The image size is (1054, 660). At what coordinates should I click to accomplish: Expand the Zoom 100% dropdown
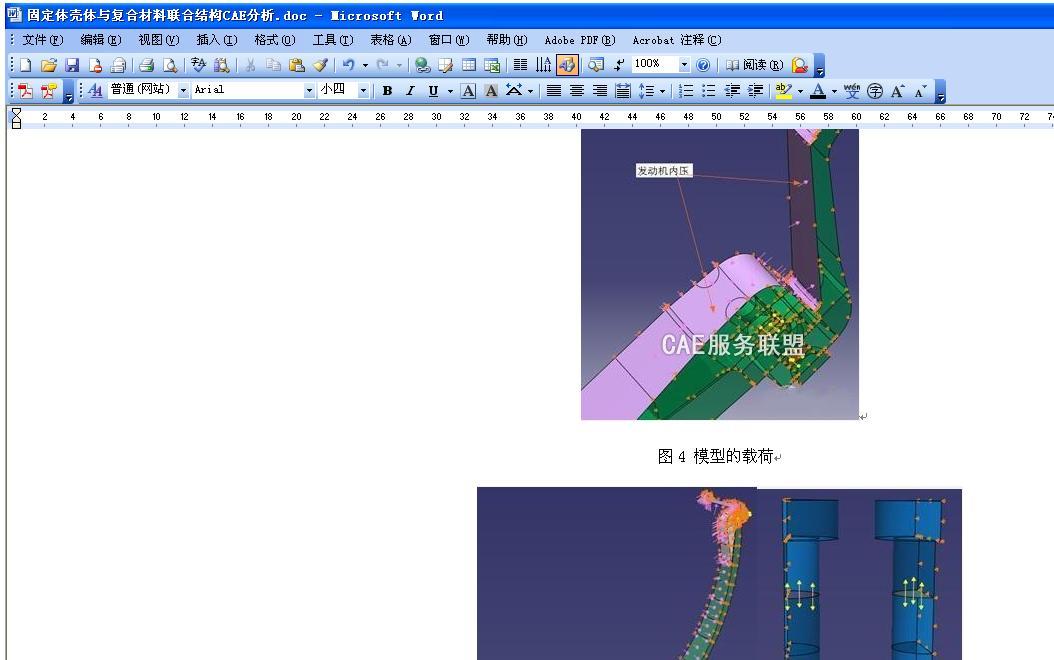pyautogui.click(x=685, y=65)
